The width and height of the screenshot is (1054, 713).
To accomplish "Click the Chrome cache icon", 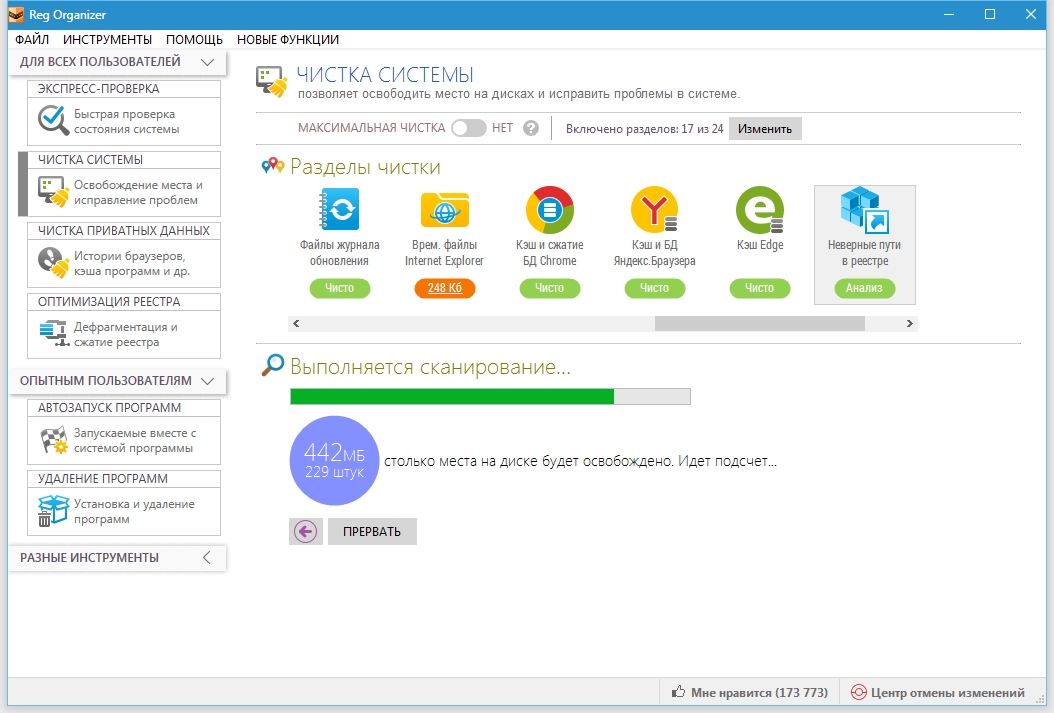I will coord(549,210).
